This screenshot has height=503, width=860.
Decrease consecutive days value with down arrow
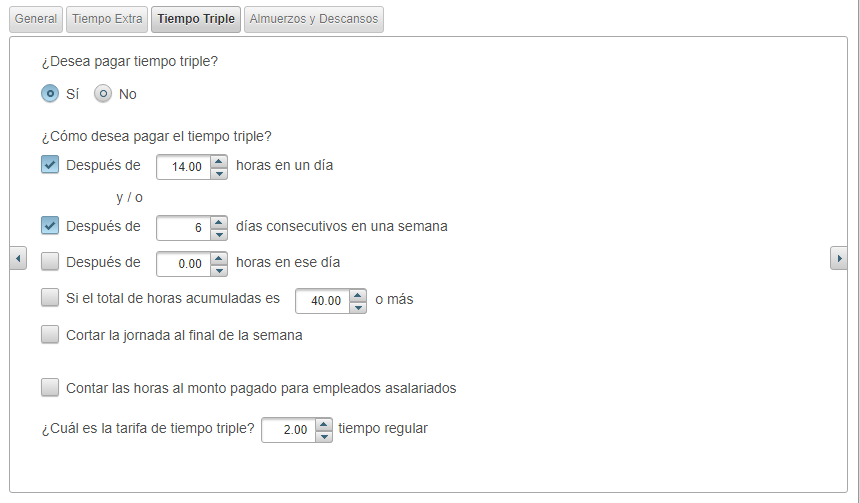(219, 234)
